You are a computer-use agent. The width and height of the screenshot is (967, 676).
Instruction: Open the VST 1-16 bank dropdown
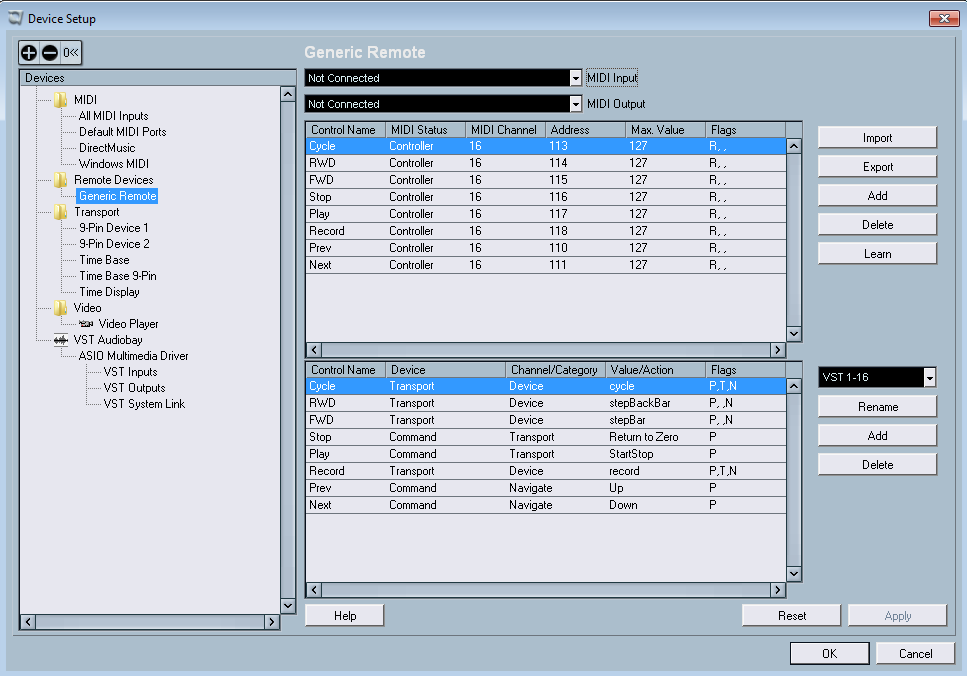930,377
